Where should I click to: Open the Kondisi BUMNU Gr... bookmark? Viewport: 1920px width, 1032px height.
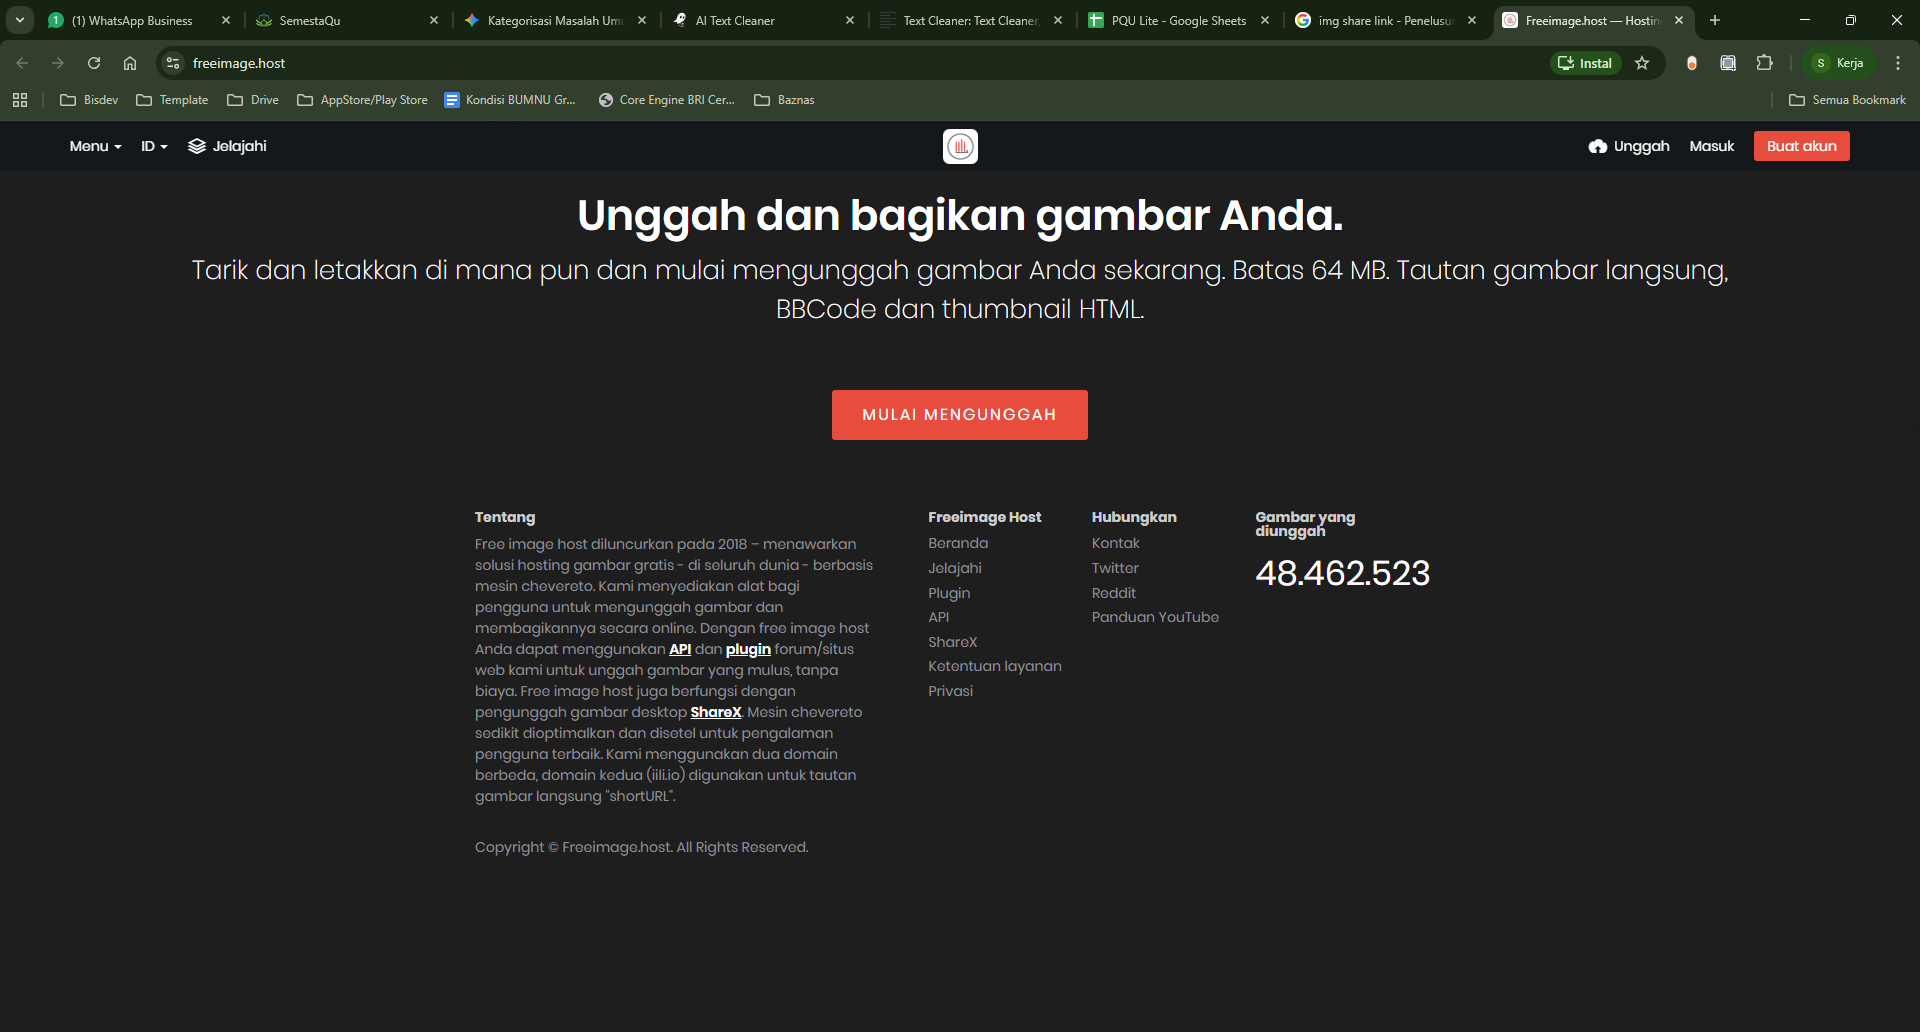click(x=510, y=100)
